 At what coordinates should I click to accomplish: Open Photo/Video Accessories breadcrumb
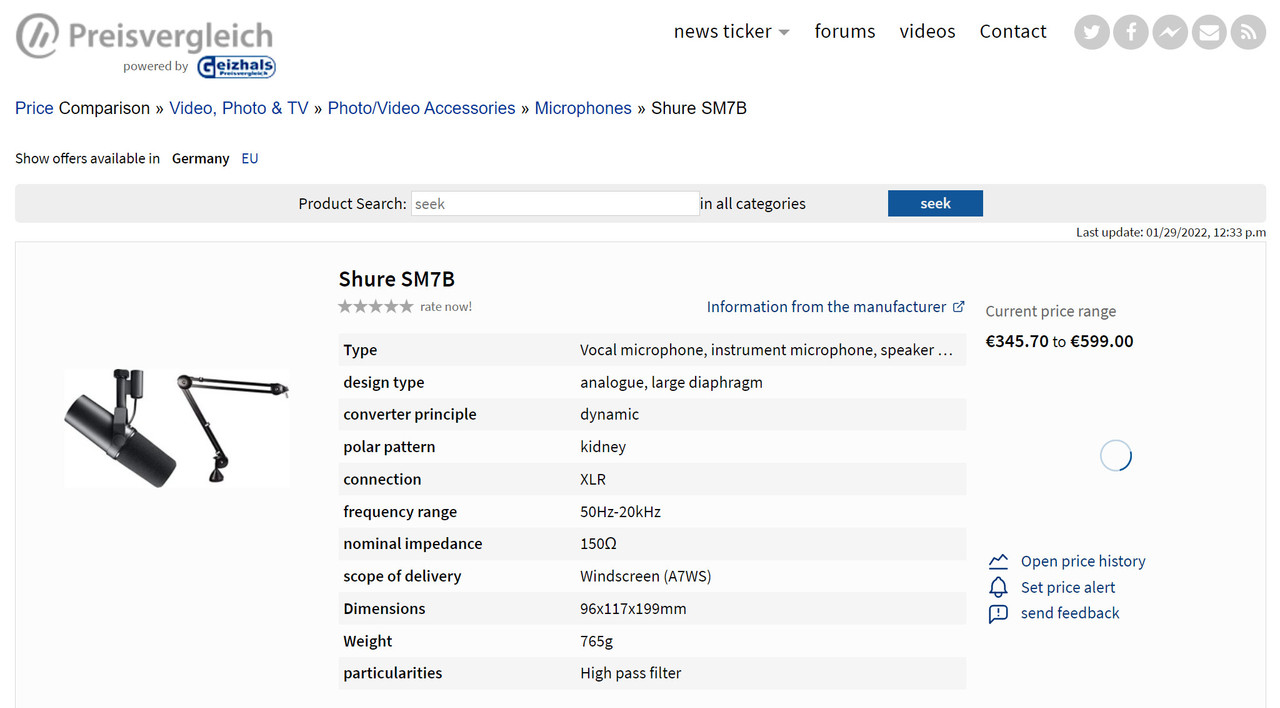click(x=421, y=108)
